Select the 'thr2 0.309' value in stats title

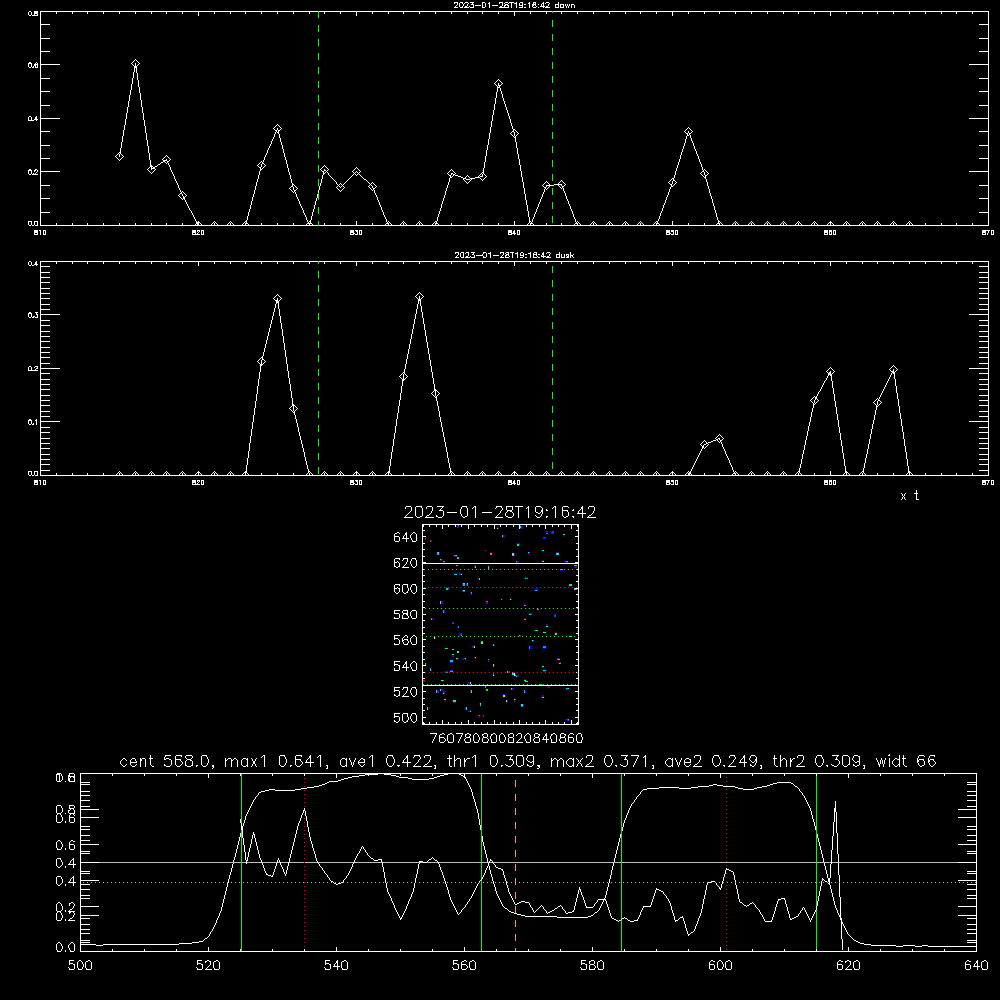pyautogui.click(x=818, y=761)
